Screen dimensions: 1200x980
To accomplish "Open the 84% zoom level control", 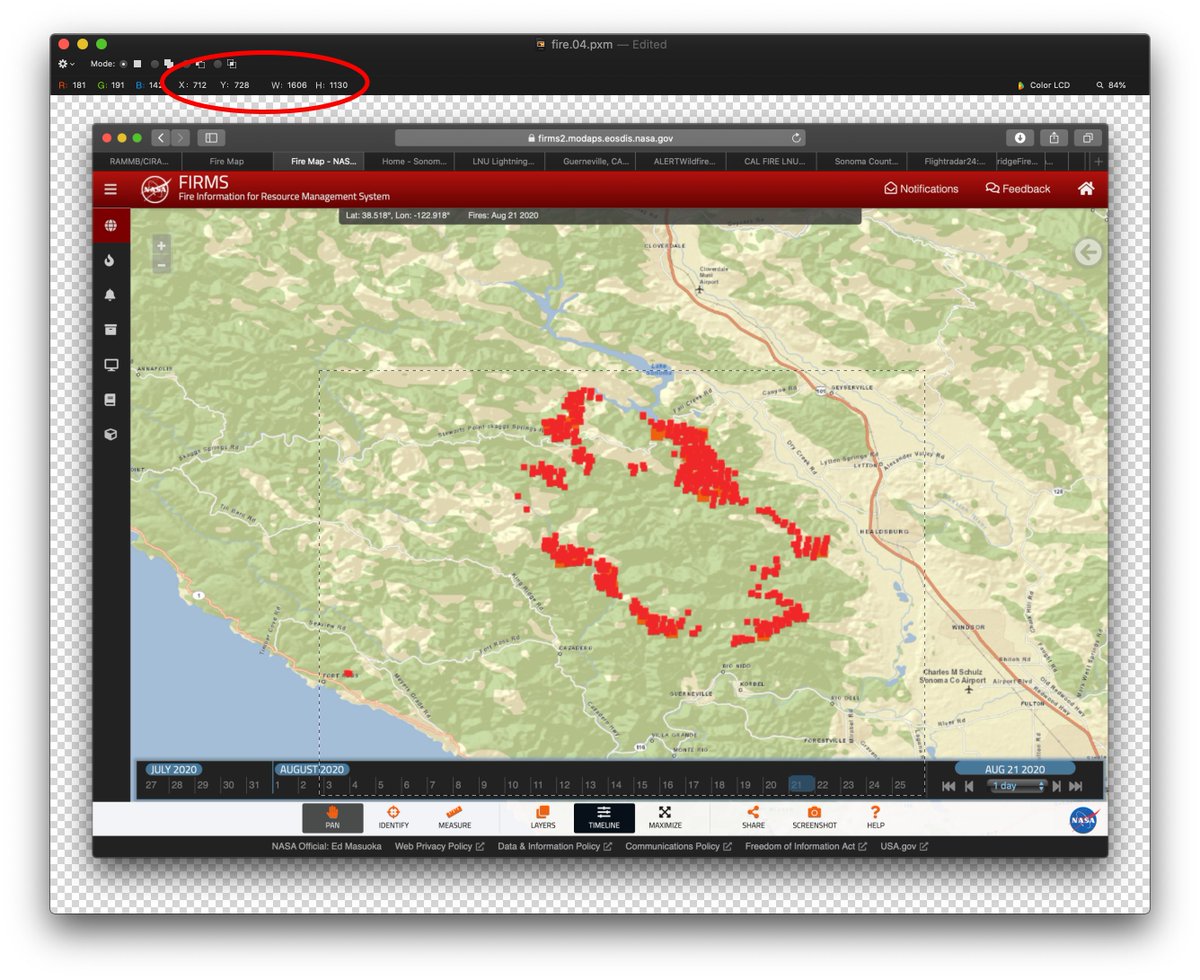I will point(1111,85).
